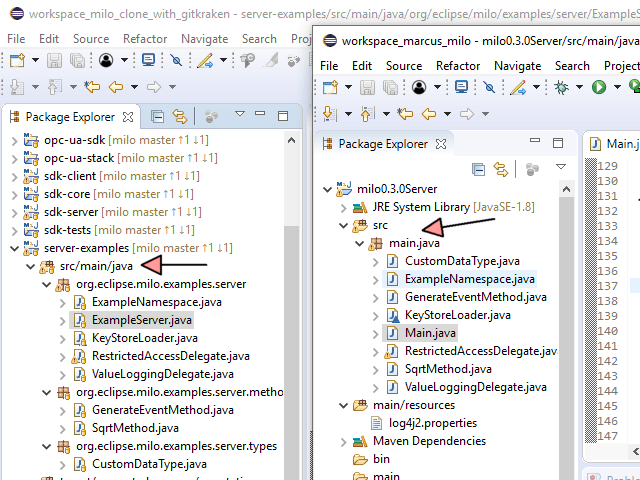Open dropdown next to Run button
The height and width of the screenshot is (480, 640).
click(617, 87)
